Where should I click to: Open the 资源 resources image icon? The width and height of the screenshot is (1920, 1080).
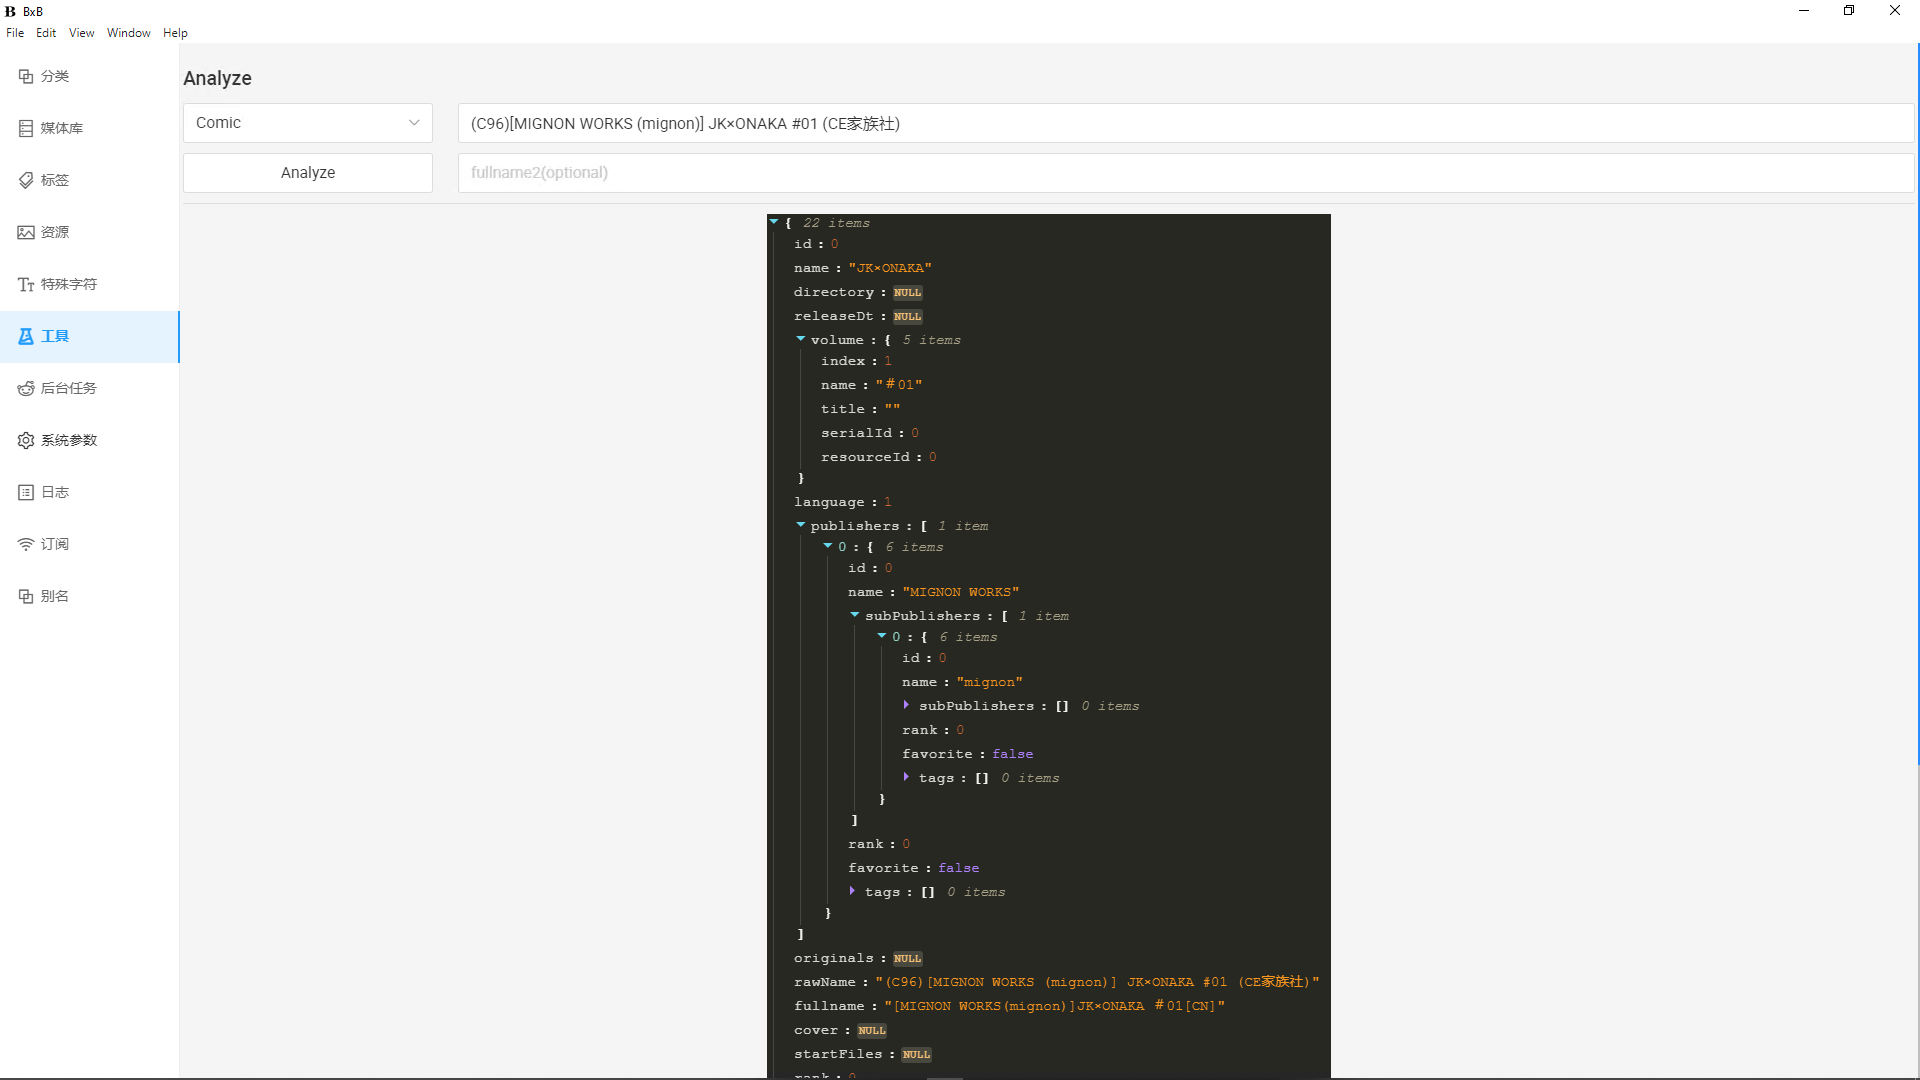[x=26, y=232]
